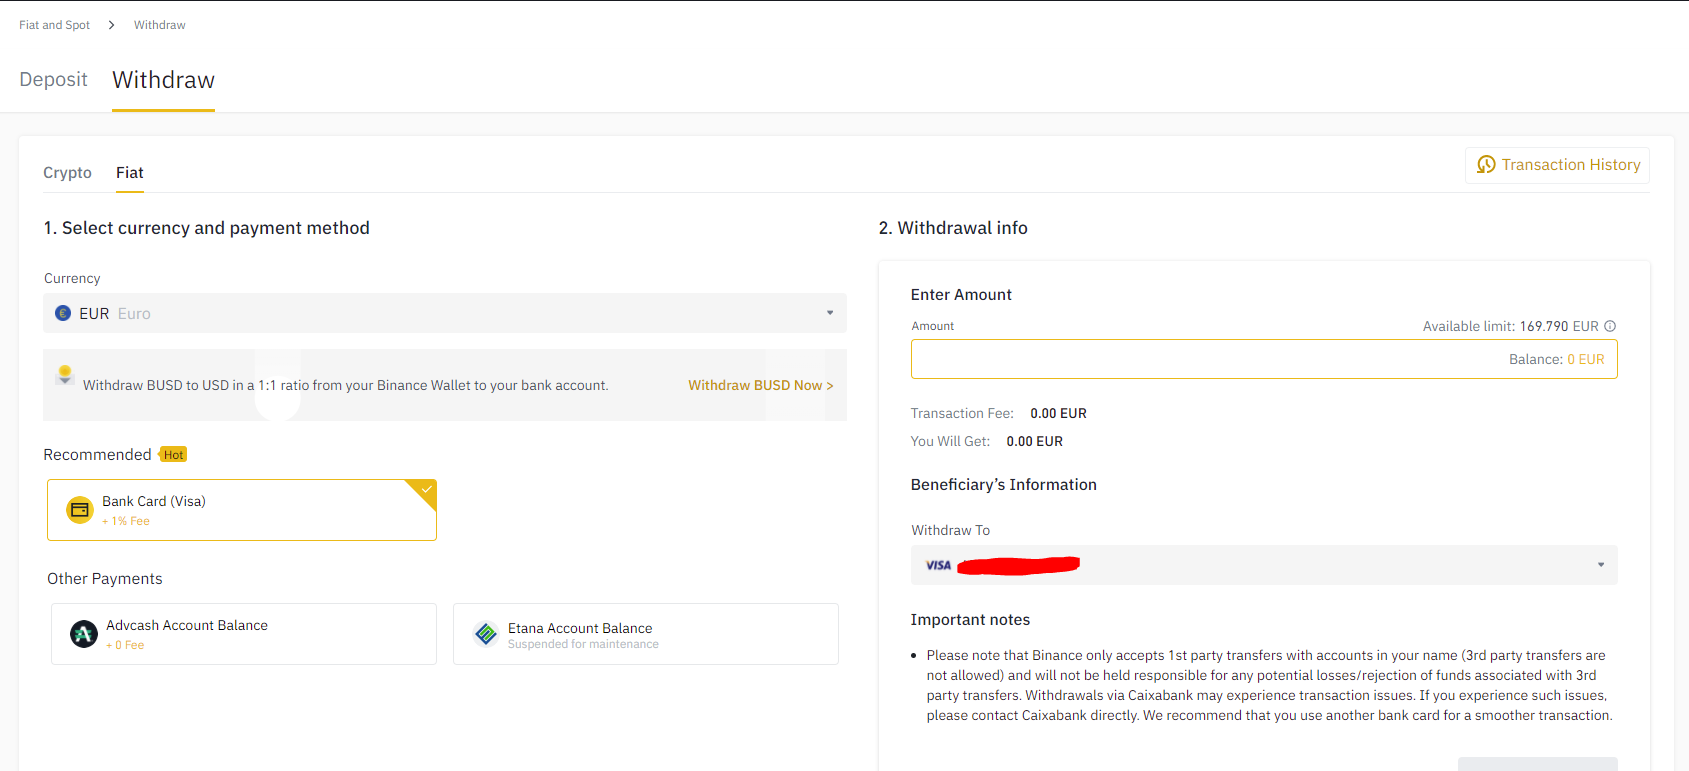The image size is (1689, 771).
Task: Click the Available limit 169.790 EUR value
Action: coord(1559,326)
